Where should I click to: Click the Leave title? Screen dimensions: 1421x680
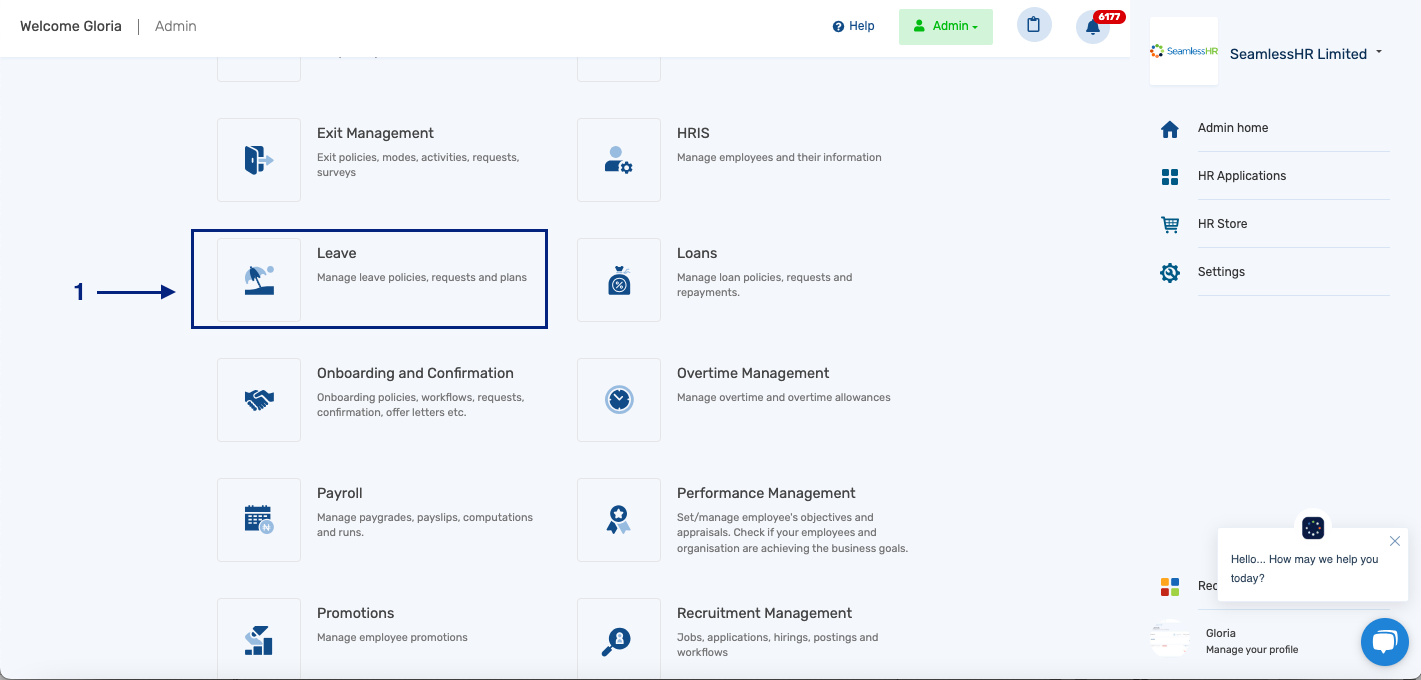[336, 253]
